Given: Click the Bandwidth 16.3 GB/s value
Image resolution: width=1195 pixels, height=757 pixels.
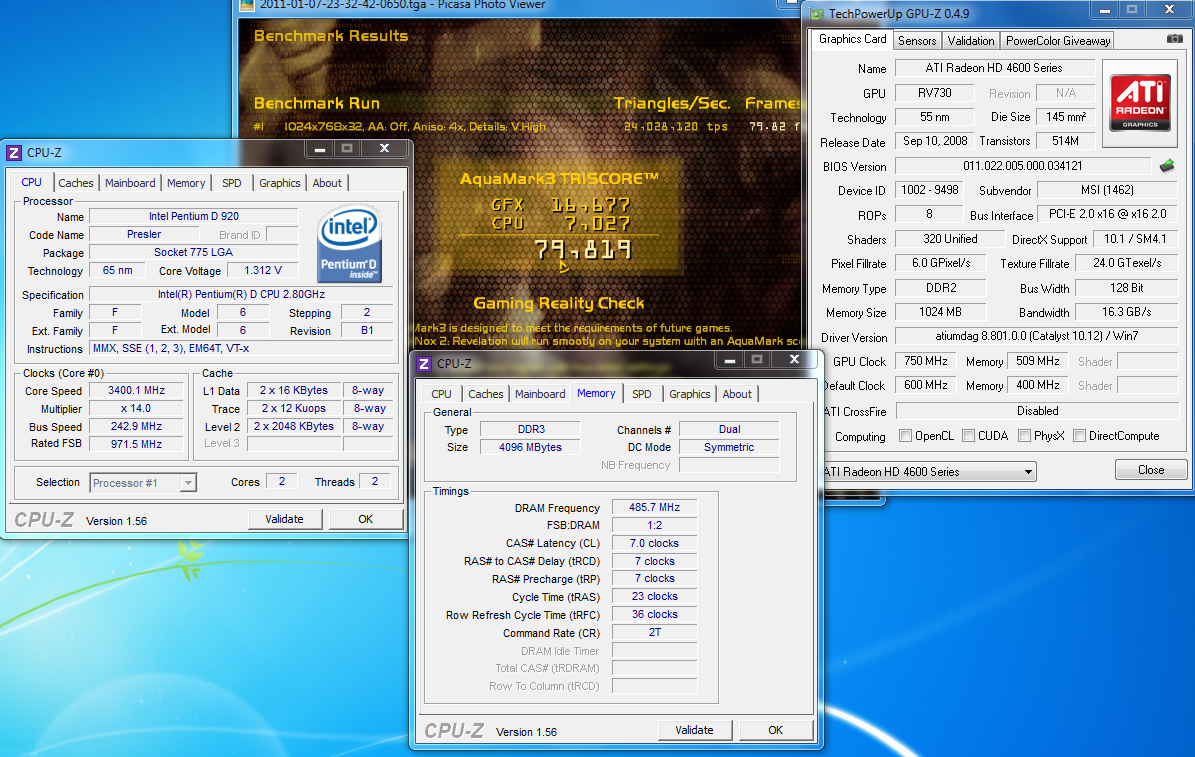Looking at the screenshot, I should point(1127,312).
